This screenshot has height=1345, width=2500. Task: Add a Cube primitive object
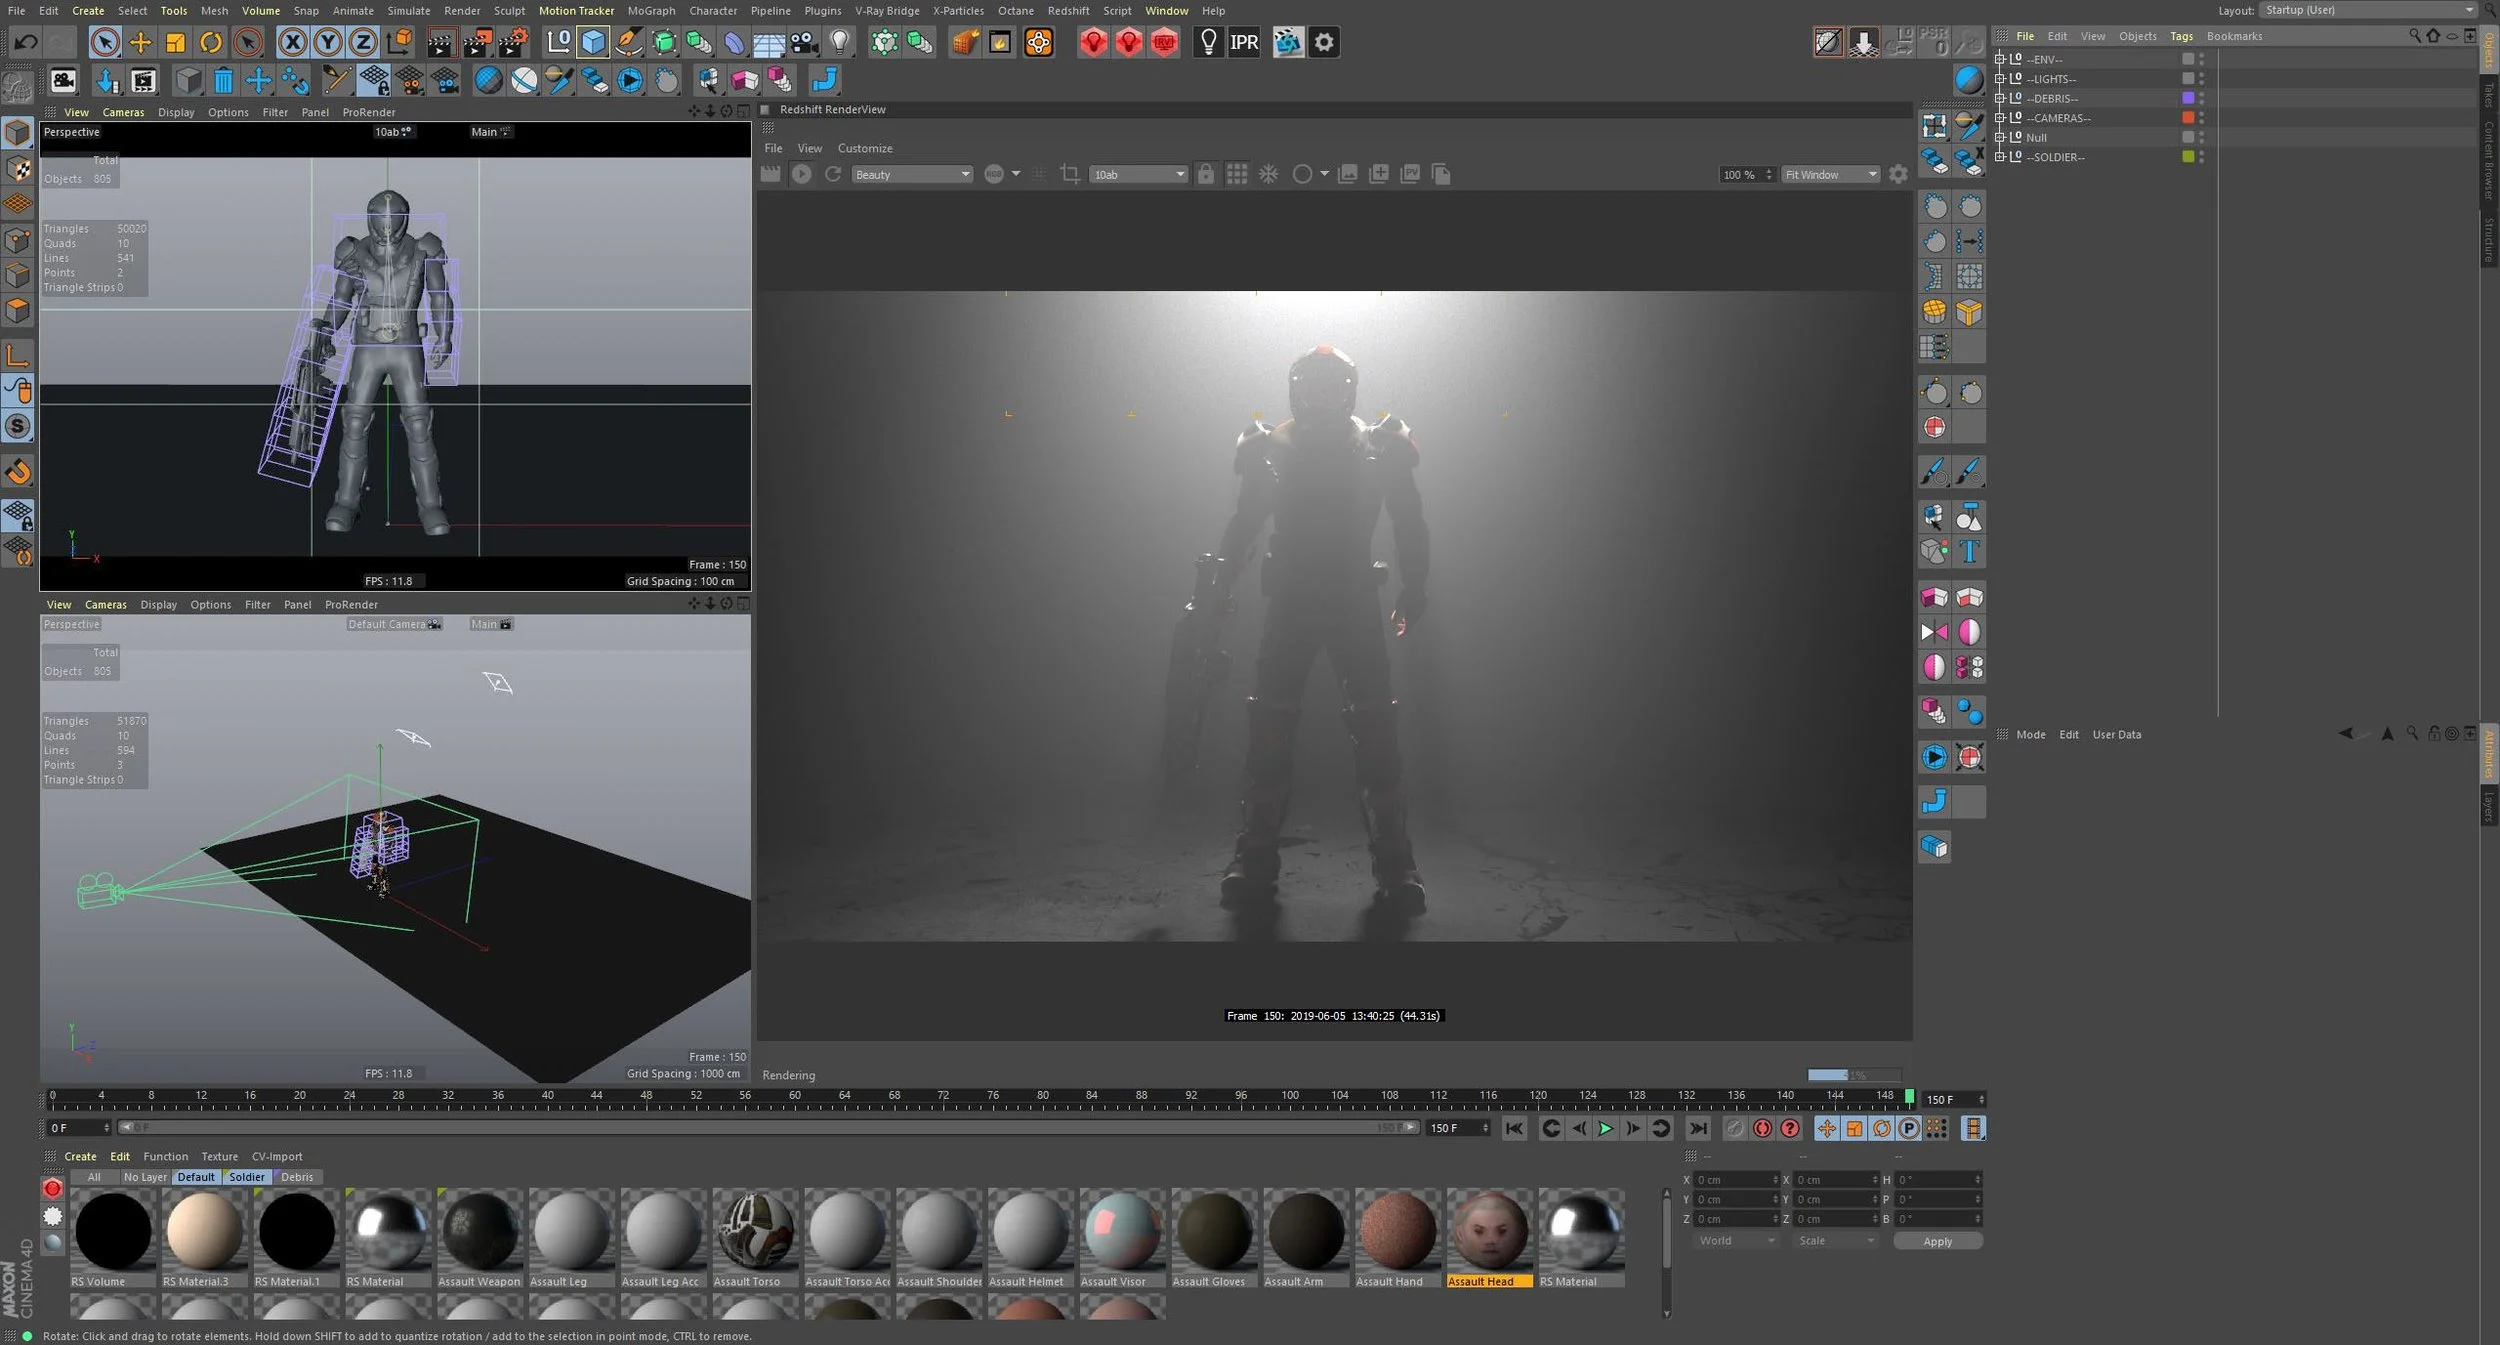593,42
